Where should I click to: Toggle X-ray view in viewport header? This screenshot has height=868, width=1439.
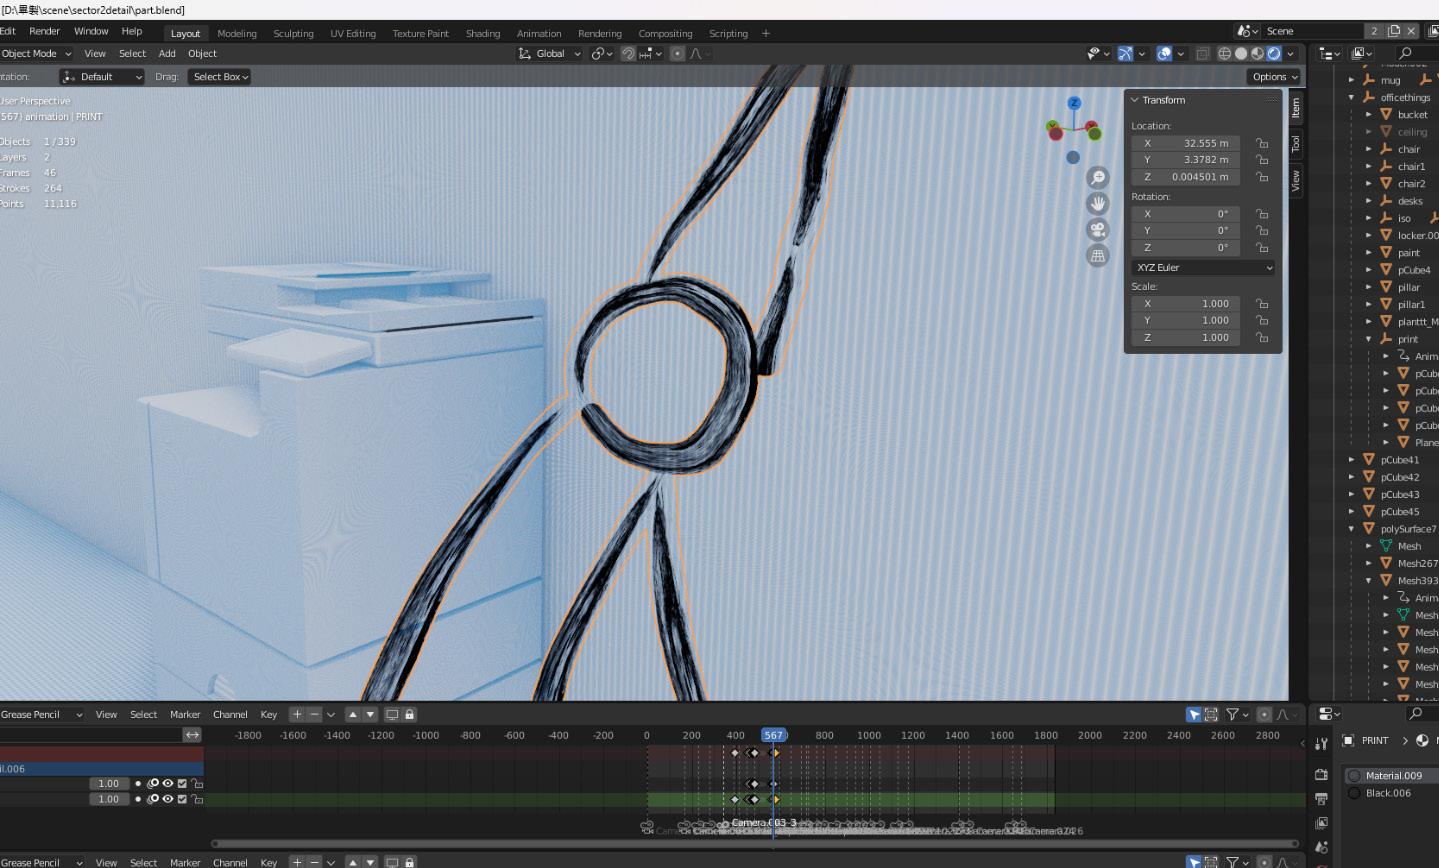[x=1203, y=54]
